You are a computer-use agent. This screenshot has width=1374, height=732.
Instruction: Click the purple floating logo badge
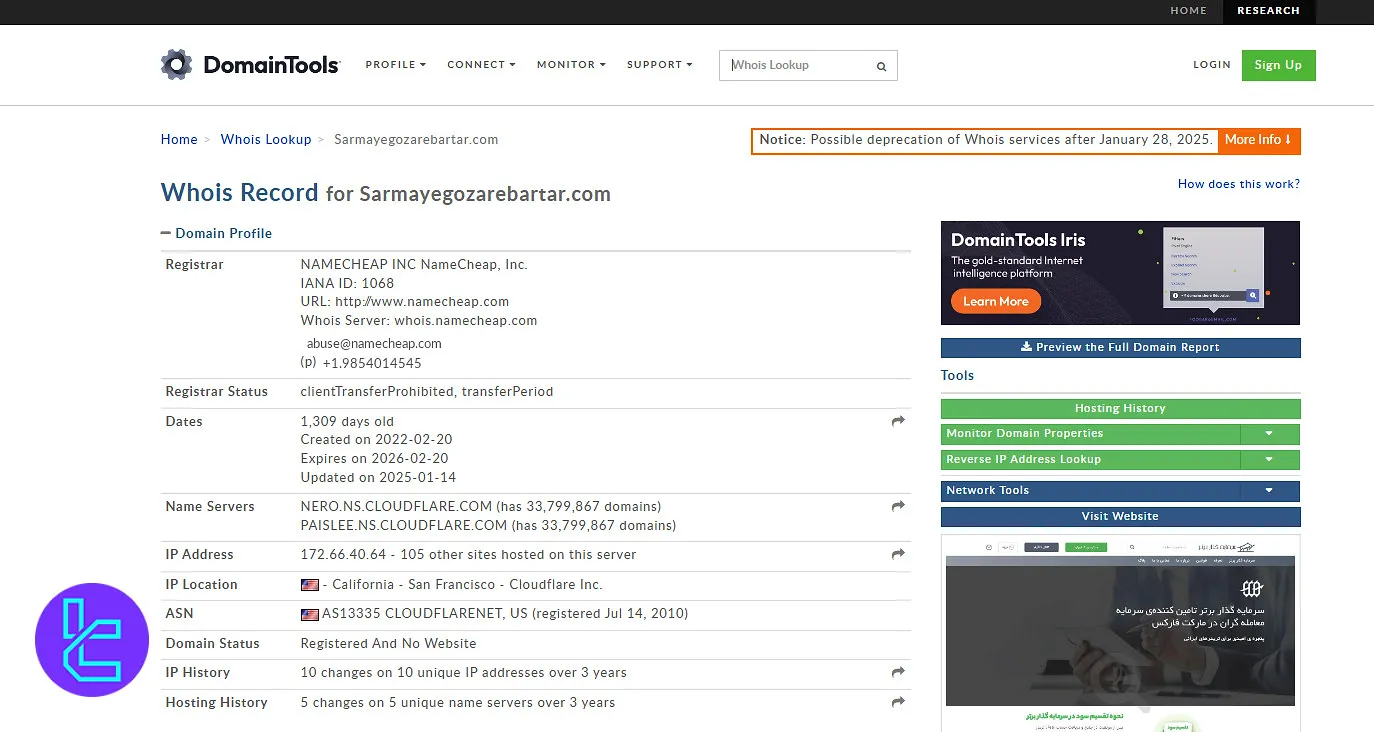coord(91,640)
